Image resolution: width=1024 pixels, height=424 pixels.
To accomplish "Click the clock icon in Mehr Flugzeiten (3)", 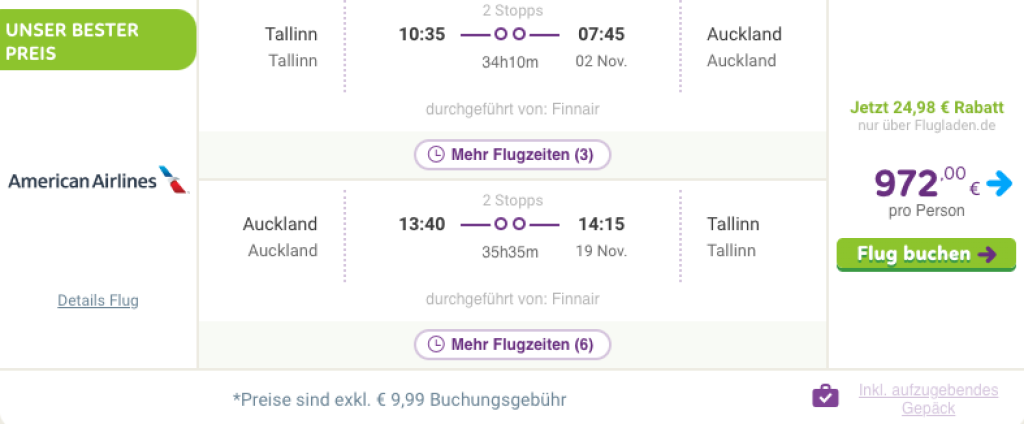I will [436, 155].
